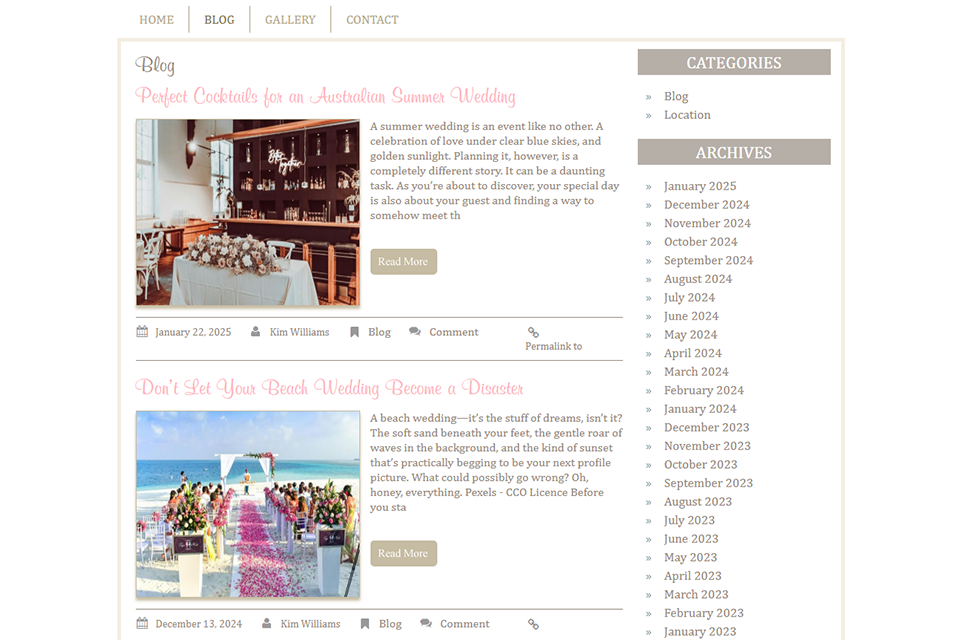Click Read More for beach wedding post
Screen dimensions: 960x640
[x=403, y=553]
